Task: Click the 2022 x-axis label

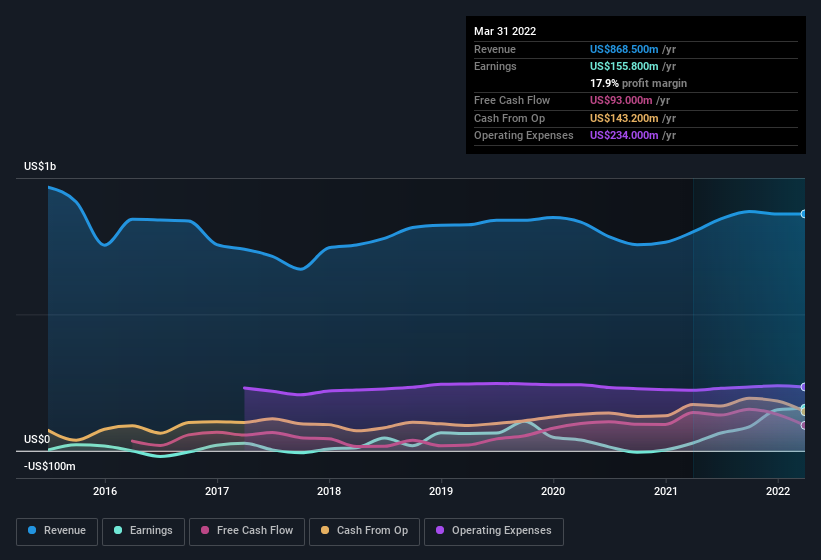Action: coord(778,491)
